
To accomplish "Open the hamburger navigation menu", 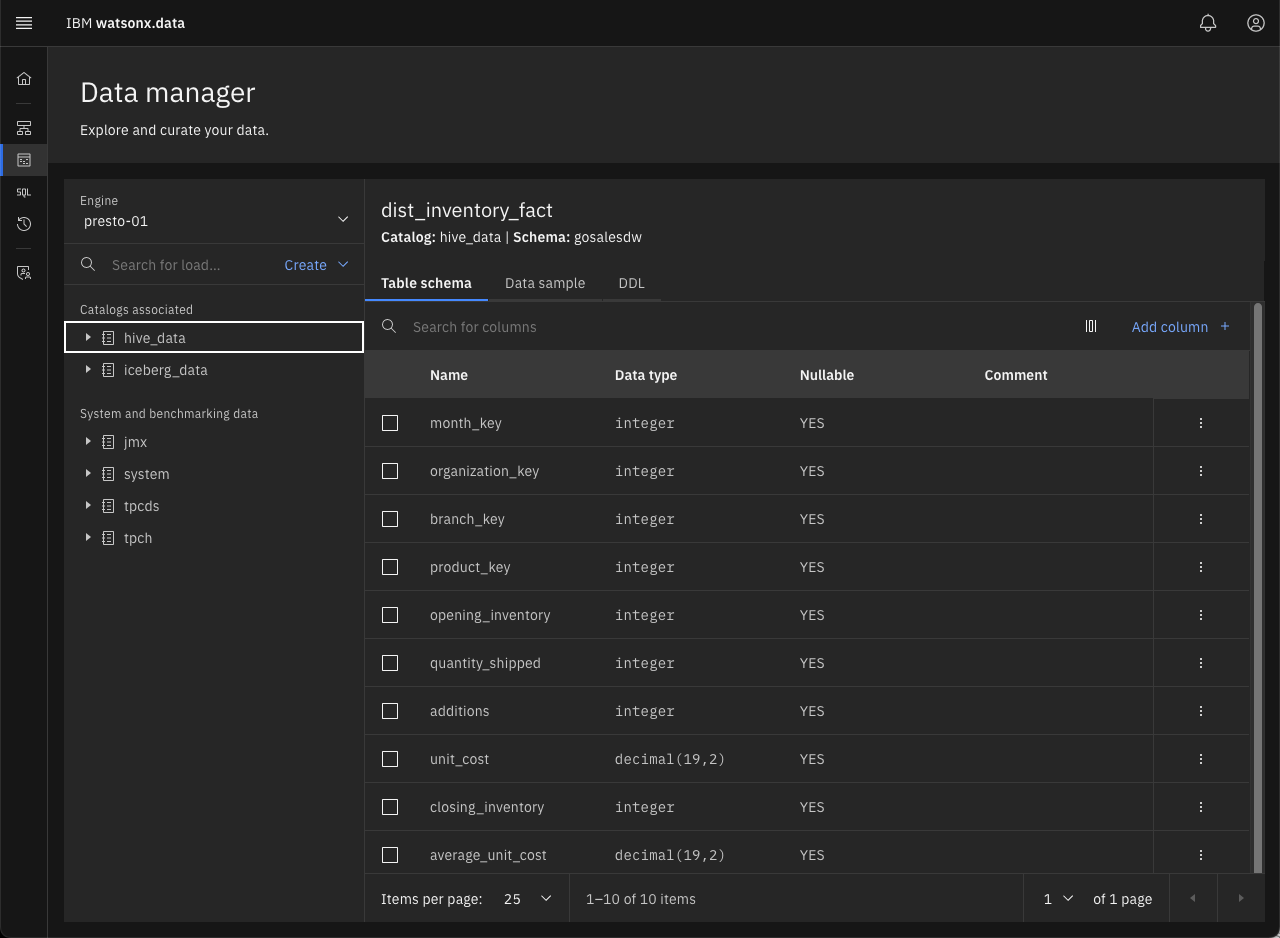I will tap(24, 23).
